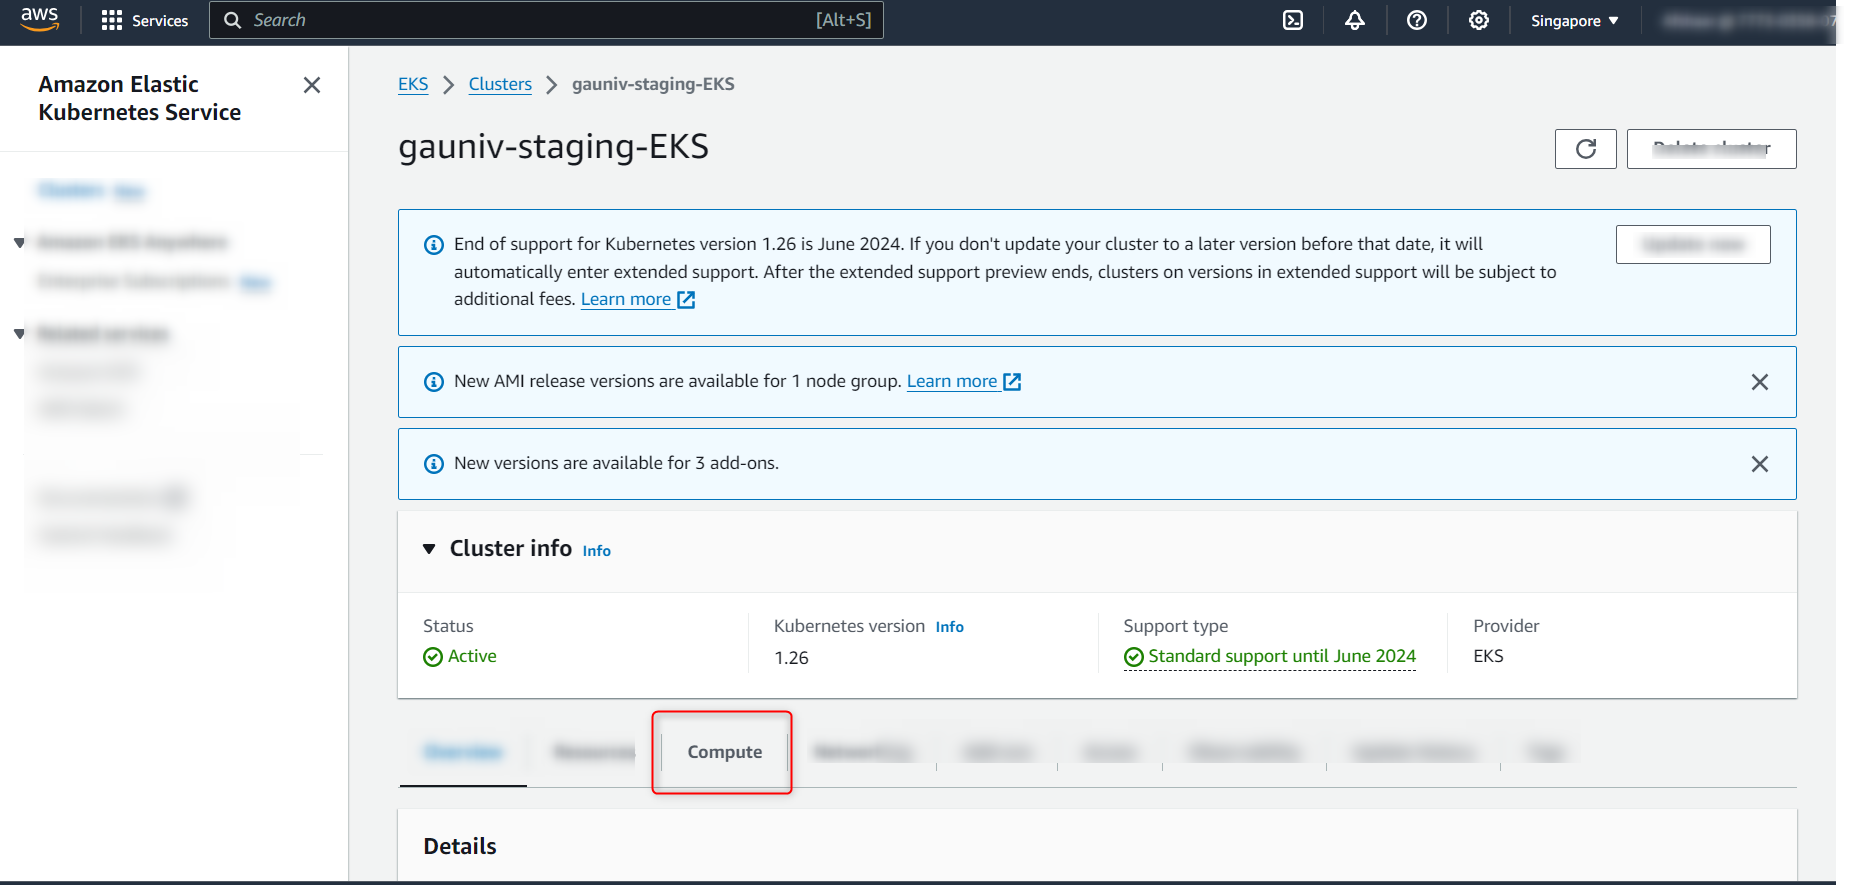Switch to the Compute tab
1849x885 pixels.
tap(724, 752)
